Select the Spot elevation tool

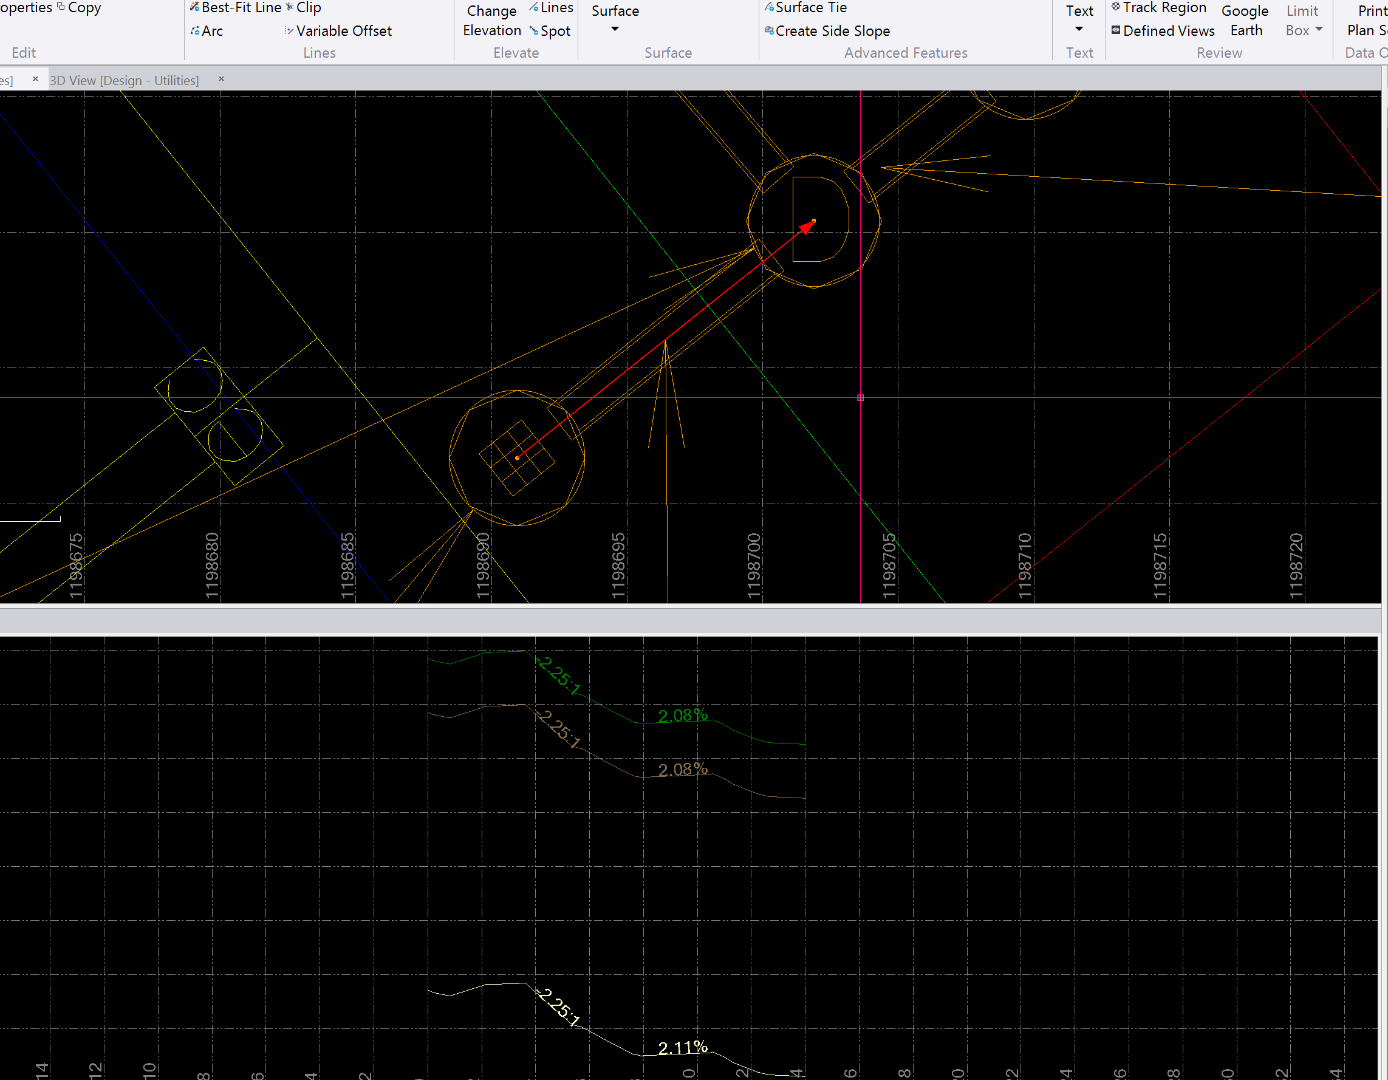click(535, 31)
